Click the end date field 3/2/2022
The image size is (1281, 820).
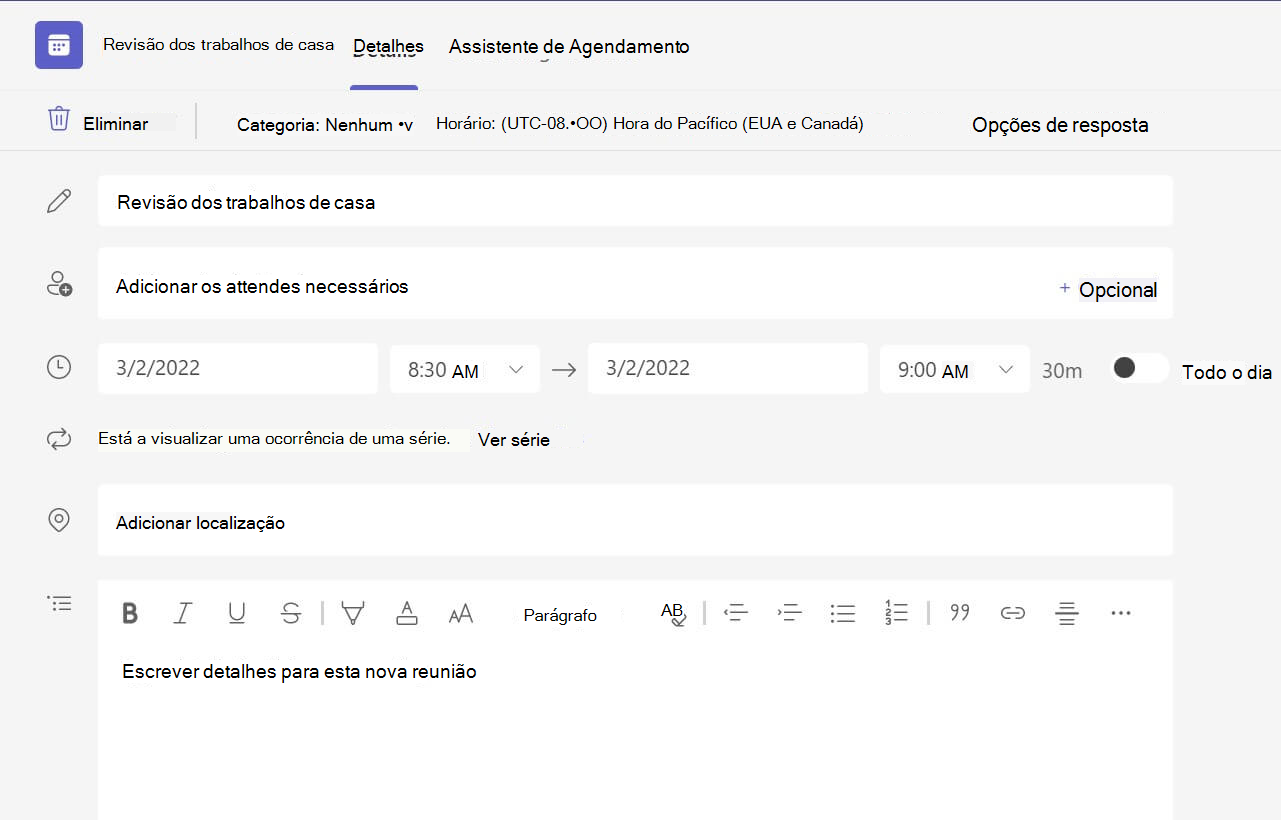[728, 368]
